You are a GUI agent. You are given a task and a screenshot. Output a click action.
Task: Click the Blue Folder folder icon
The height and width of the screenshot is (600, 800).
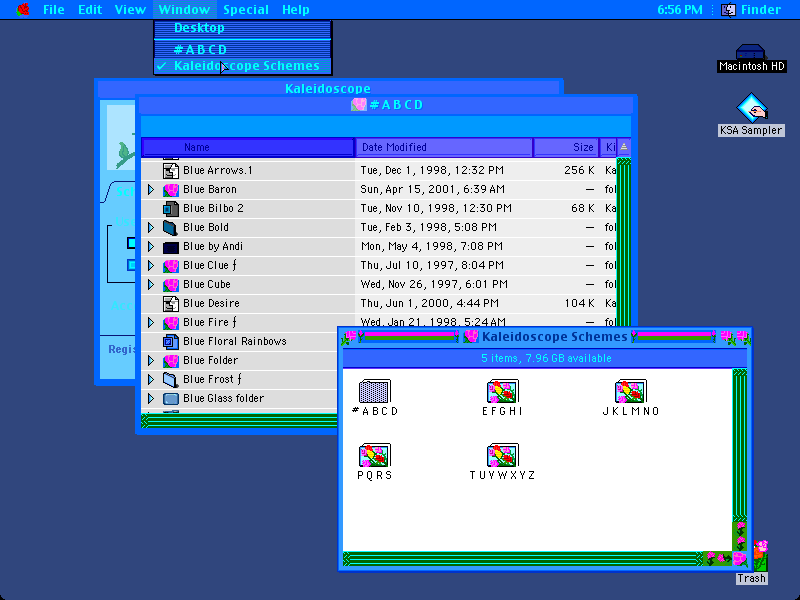(x=171, y=361)
